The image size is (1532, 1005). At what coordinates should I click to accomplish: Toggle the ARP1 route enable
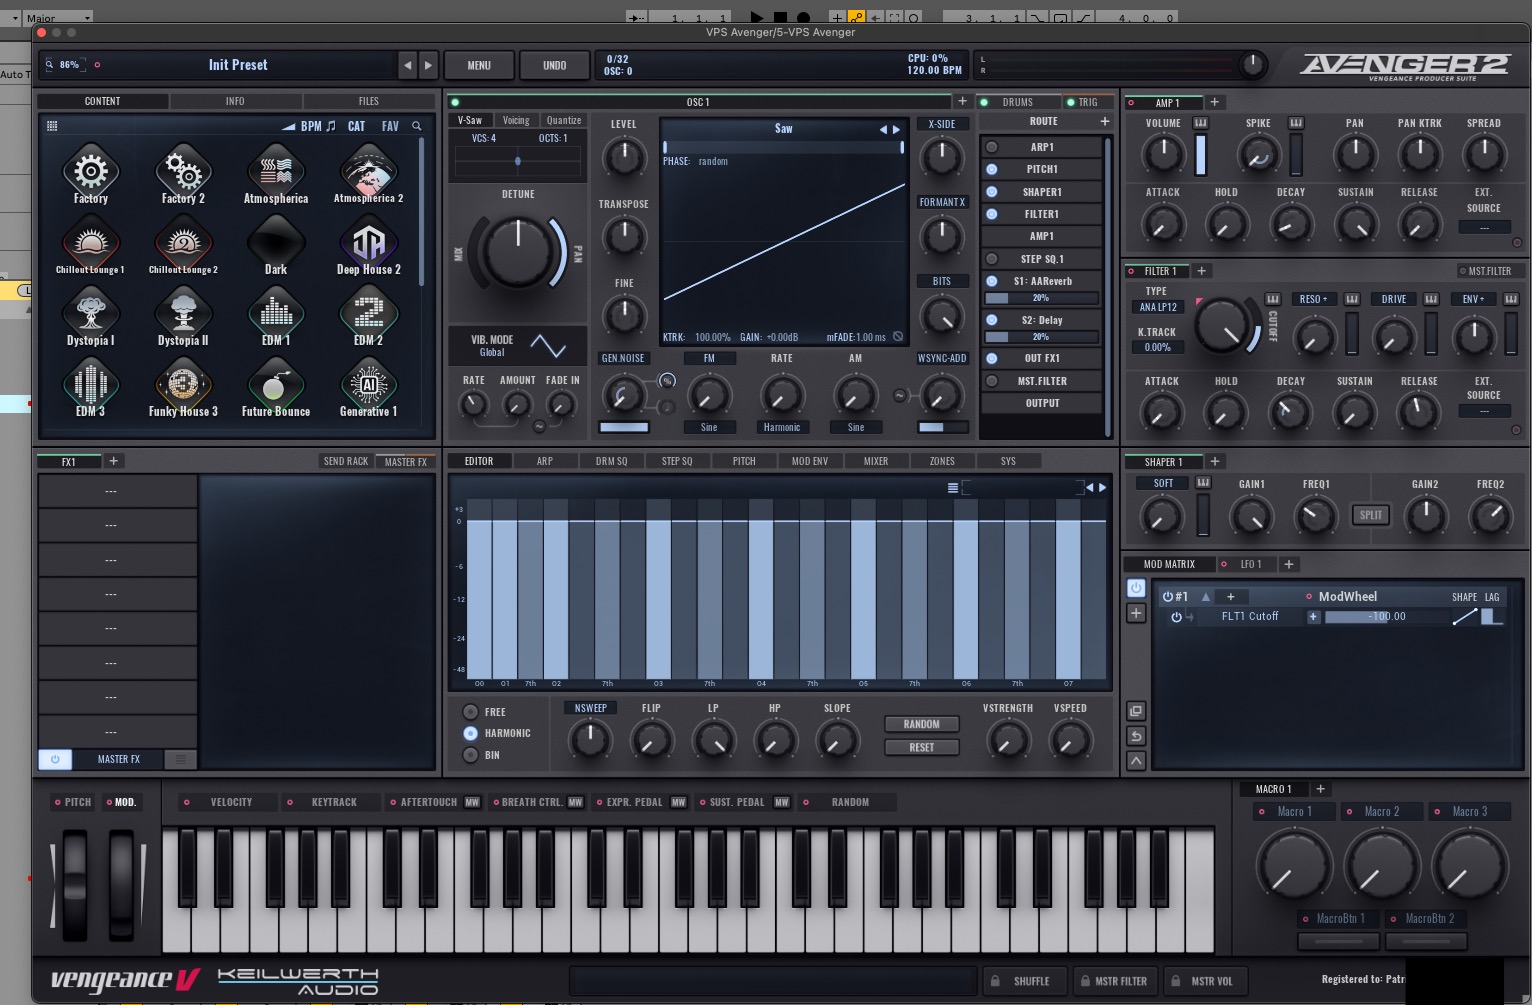click(x=992, y=147)
